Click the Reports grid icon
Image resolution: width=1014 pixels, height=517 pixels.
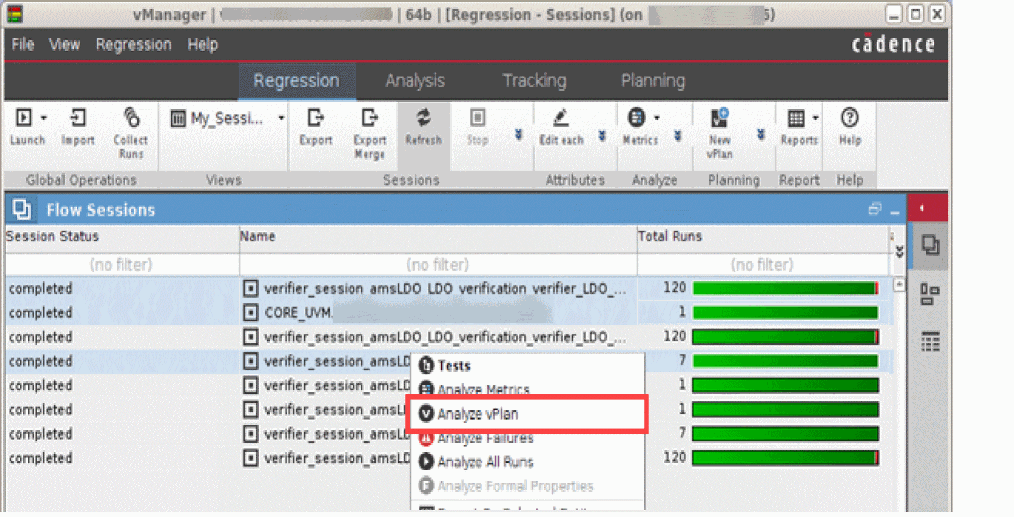coord(796,118)
